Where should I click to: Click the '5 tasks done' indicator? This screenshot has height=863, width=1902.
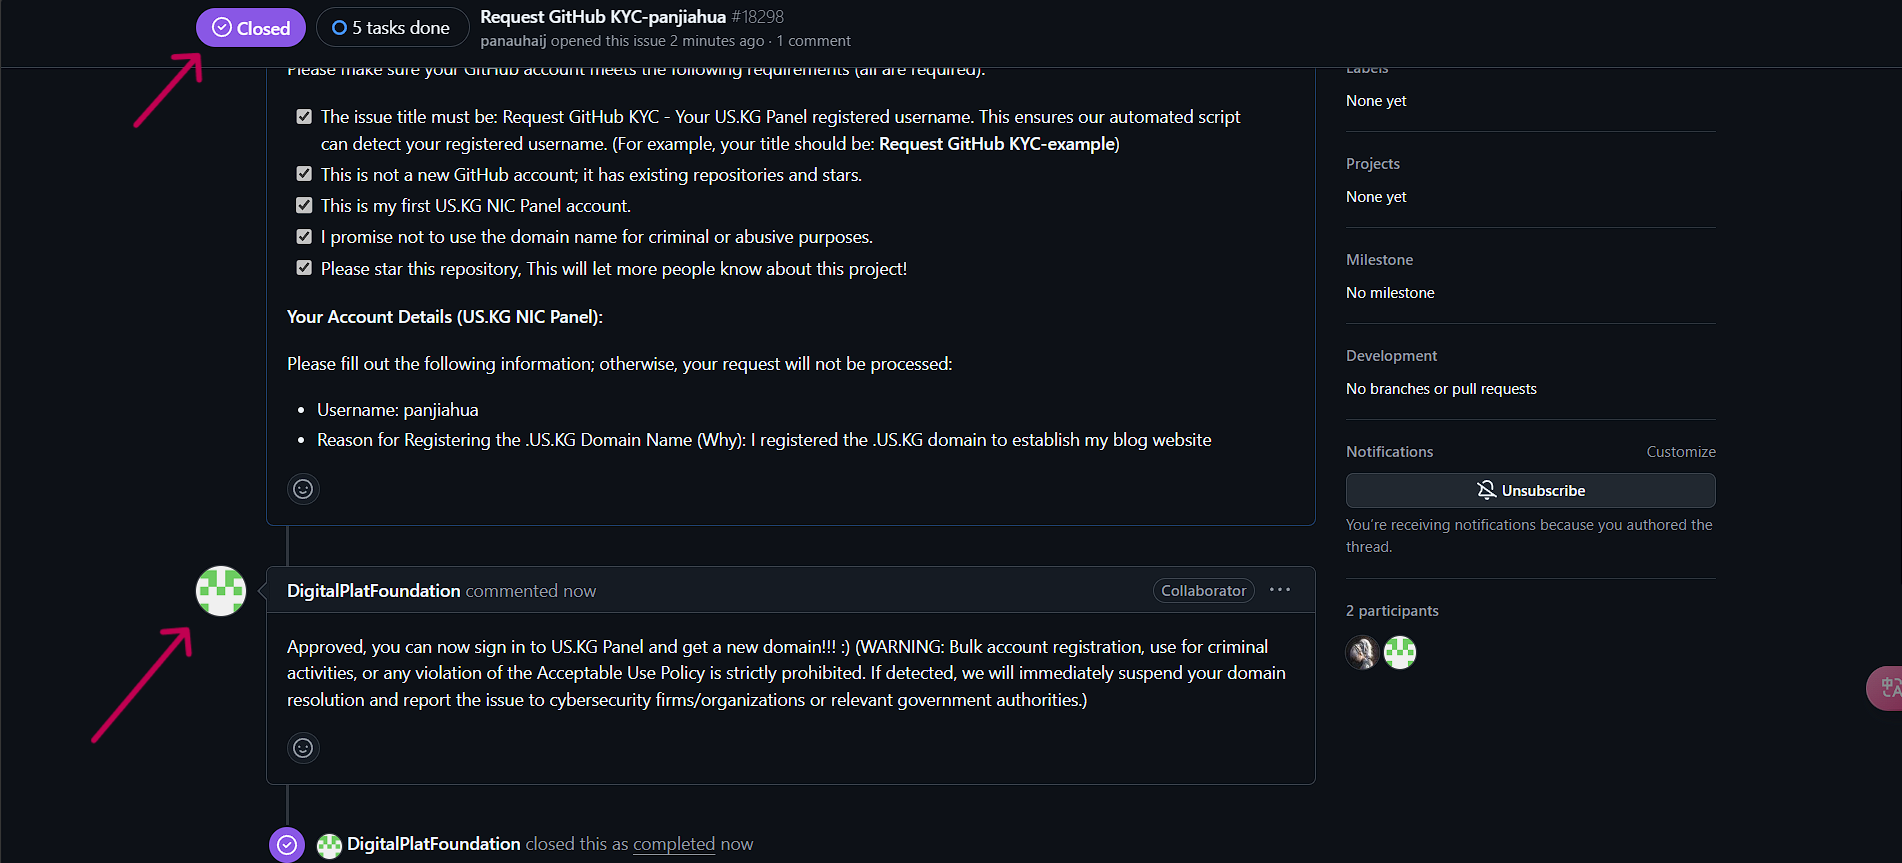(x=392, y=28)
